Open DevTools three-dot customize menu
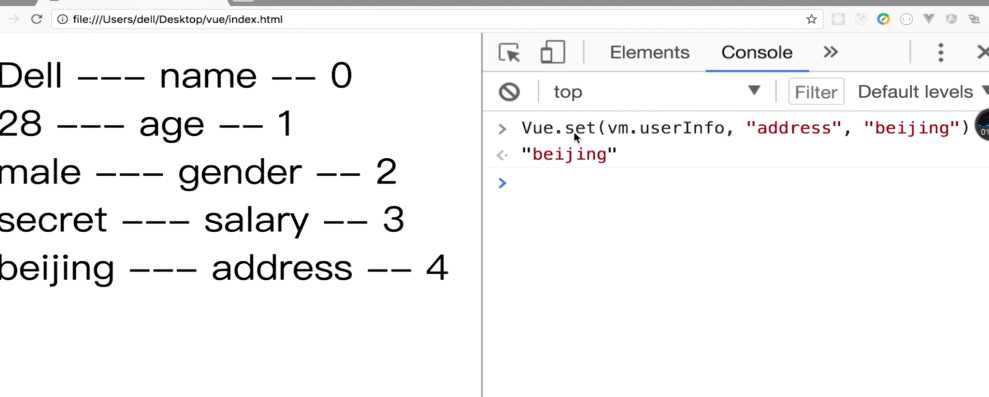The width and height of the screenshot is (989, 397). coord(940,52)
